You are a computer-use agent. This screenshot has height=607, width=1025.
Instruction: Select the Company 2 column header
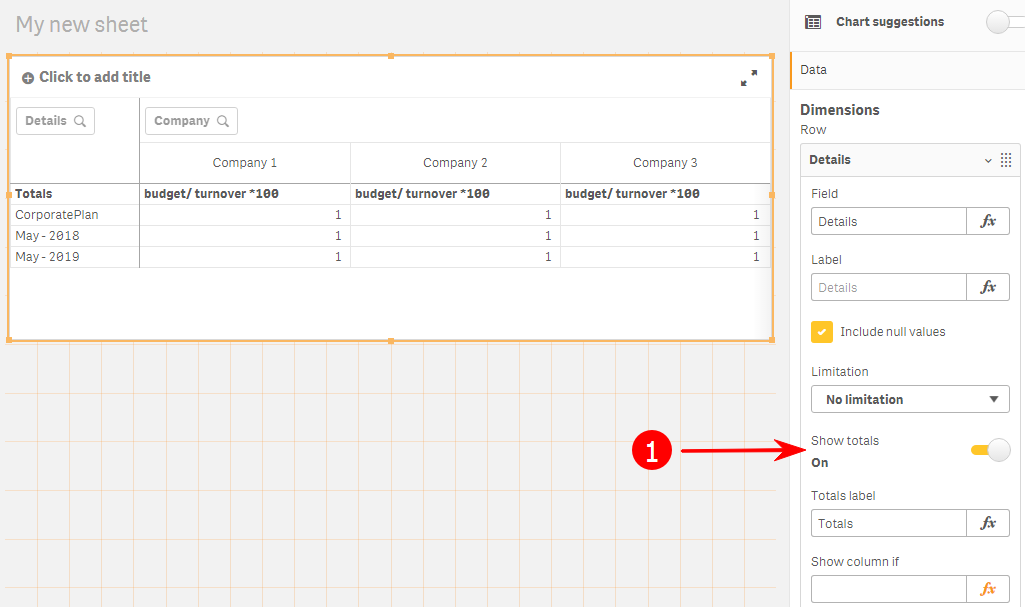pyautogui.click(x=455, y=163)
